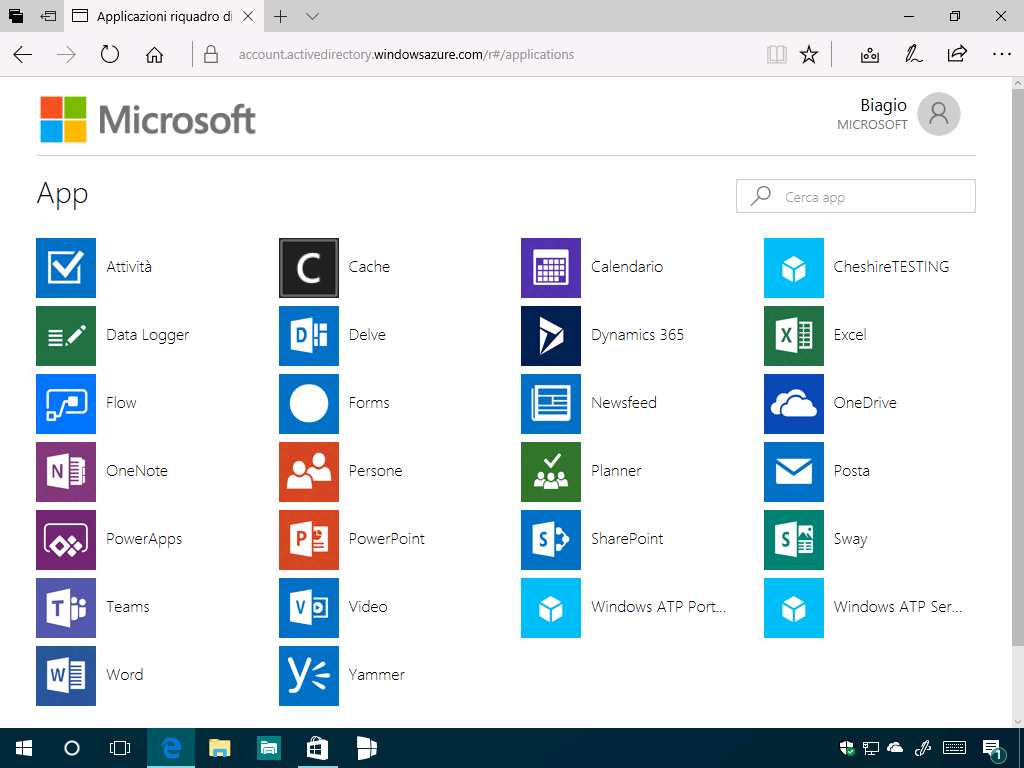Open the Action Center notifications

(993, 748)
